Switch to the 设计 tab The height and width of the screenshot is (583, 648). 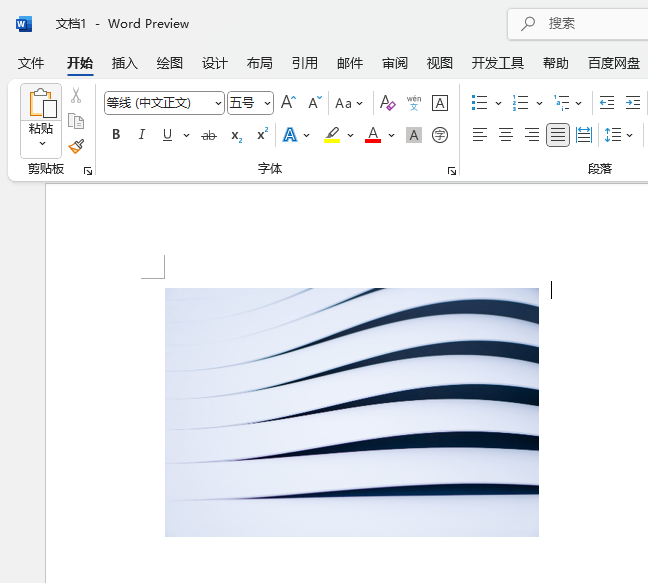click(x=215, y=63)
